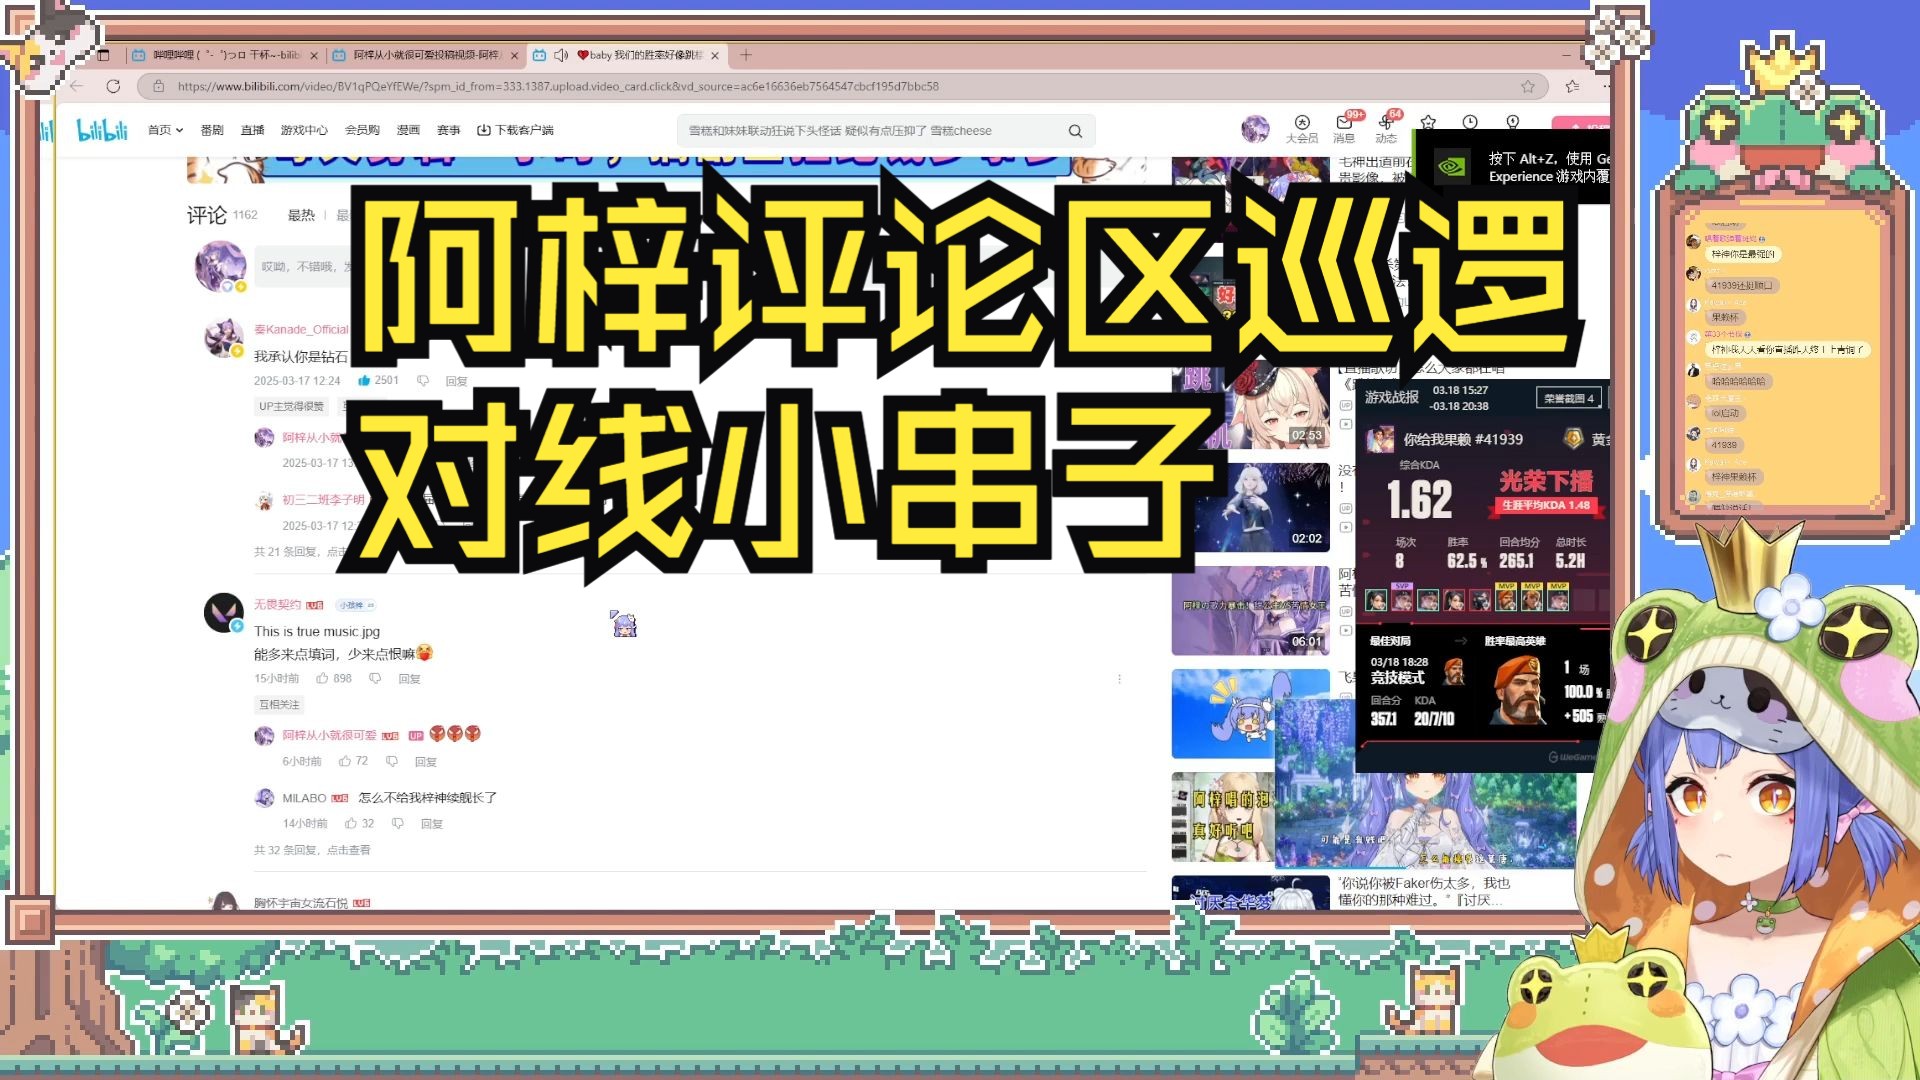This screenshot has width=1920, height=1080.
Task: Open the more options on 无畏契约 comment
Action: pyautogui.click(x=1119, y=679)
